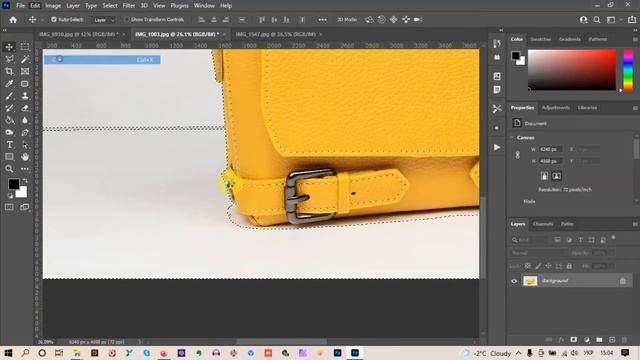Toggle link between canvas width and height
Screen dimensions: 640x360
517,155
